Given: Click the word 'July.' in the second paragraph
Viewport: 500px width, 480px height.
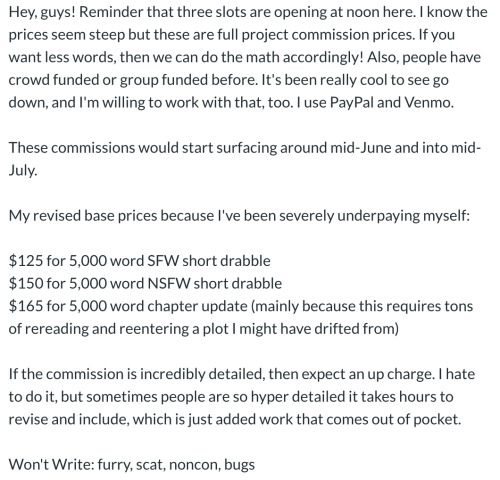Looking at the screenshot, I should pos(23,170).
